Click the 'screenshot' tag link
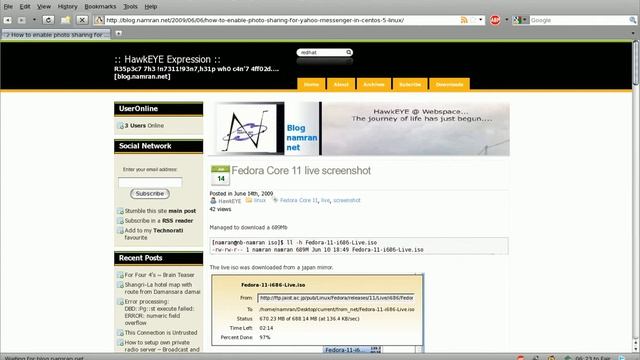This screenshot has height=360, width=640. tap(347, 200)
